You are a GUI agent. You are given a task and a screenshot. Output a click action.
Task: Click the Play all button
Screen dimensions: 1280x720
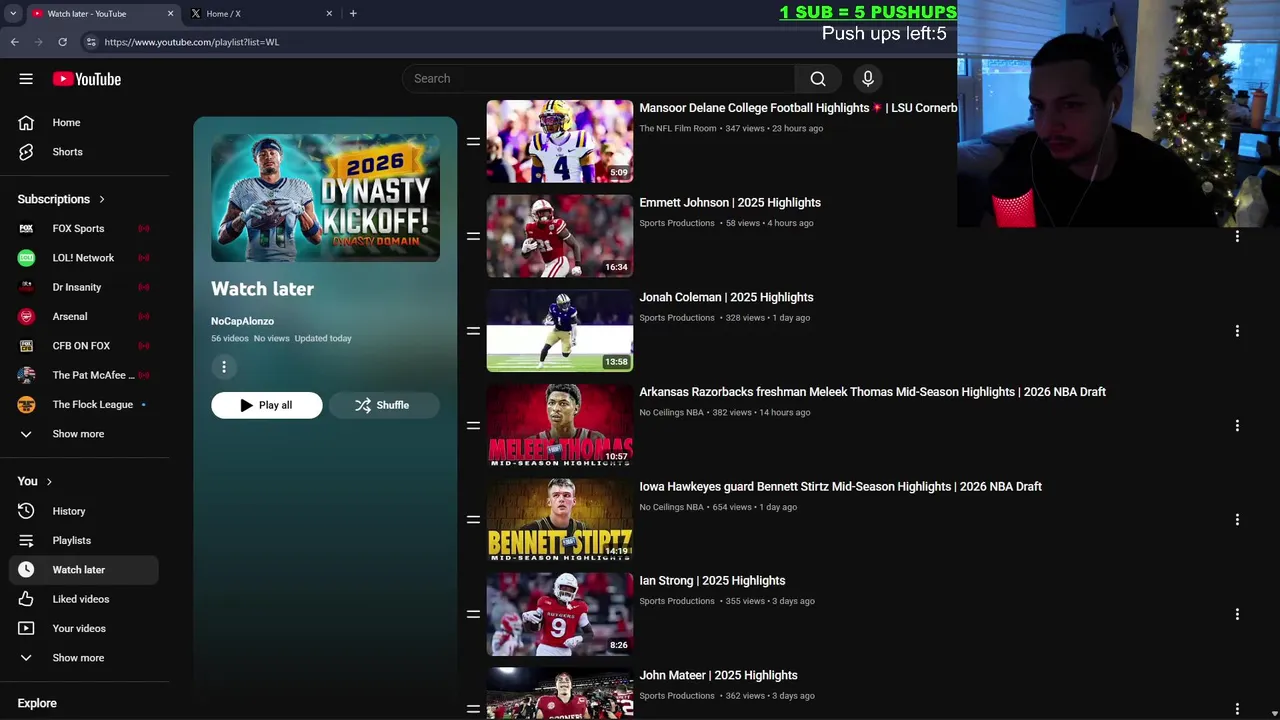tap(266, 405)
